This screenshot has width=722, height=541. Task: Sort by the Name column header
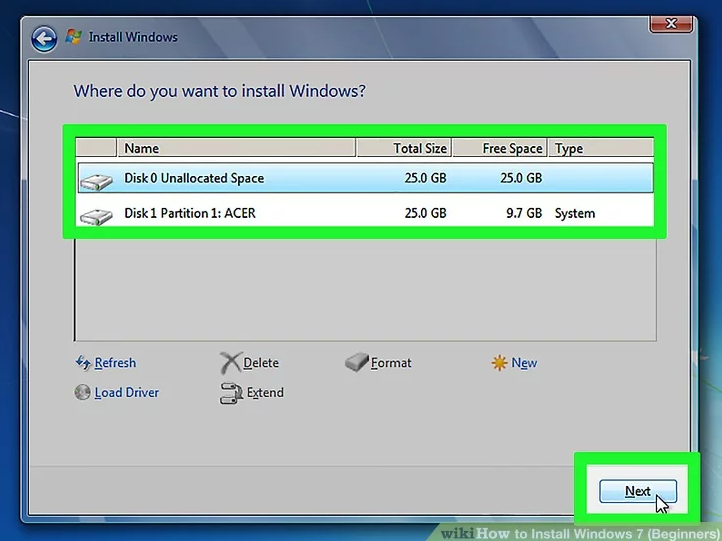point(236,148)
